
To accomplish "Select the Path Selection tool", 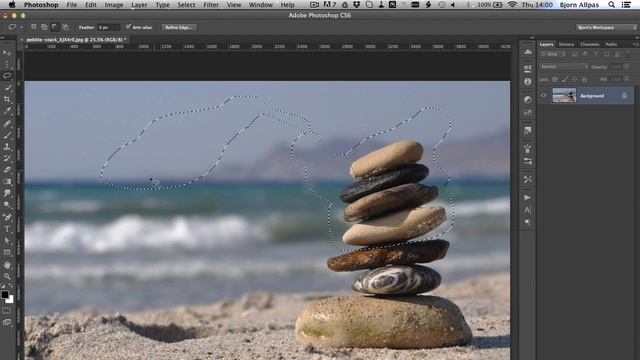I will click(x=7, y=241).
